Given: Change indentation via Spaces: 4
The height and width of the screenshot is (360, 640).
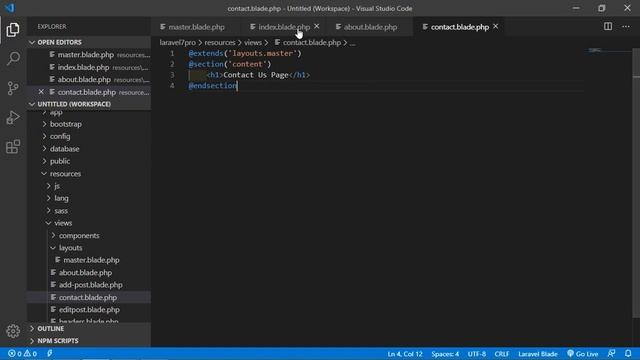Looking at the screenshot, I should [x=445, y=354].
